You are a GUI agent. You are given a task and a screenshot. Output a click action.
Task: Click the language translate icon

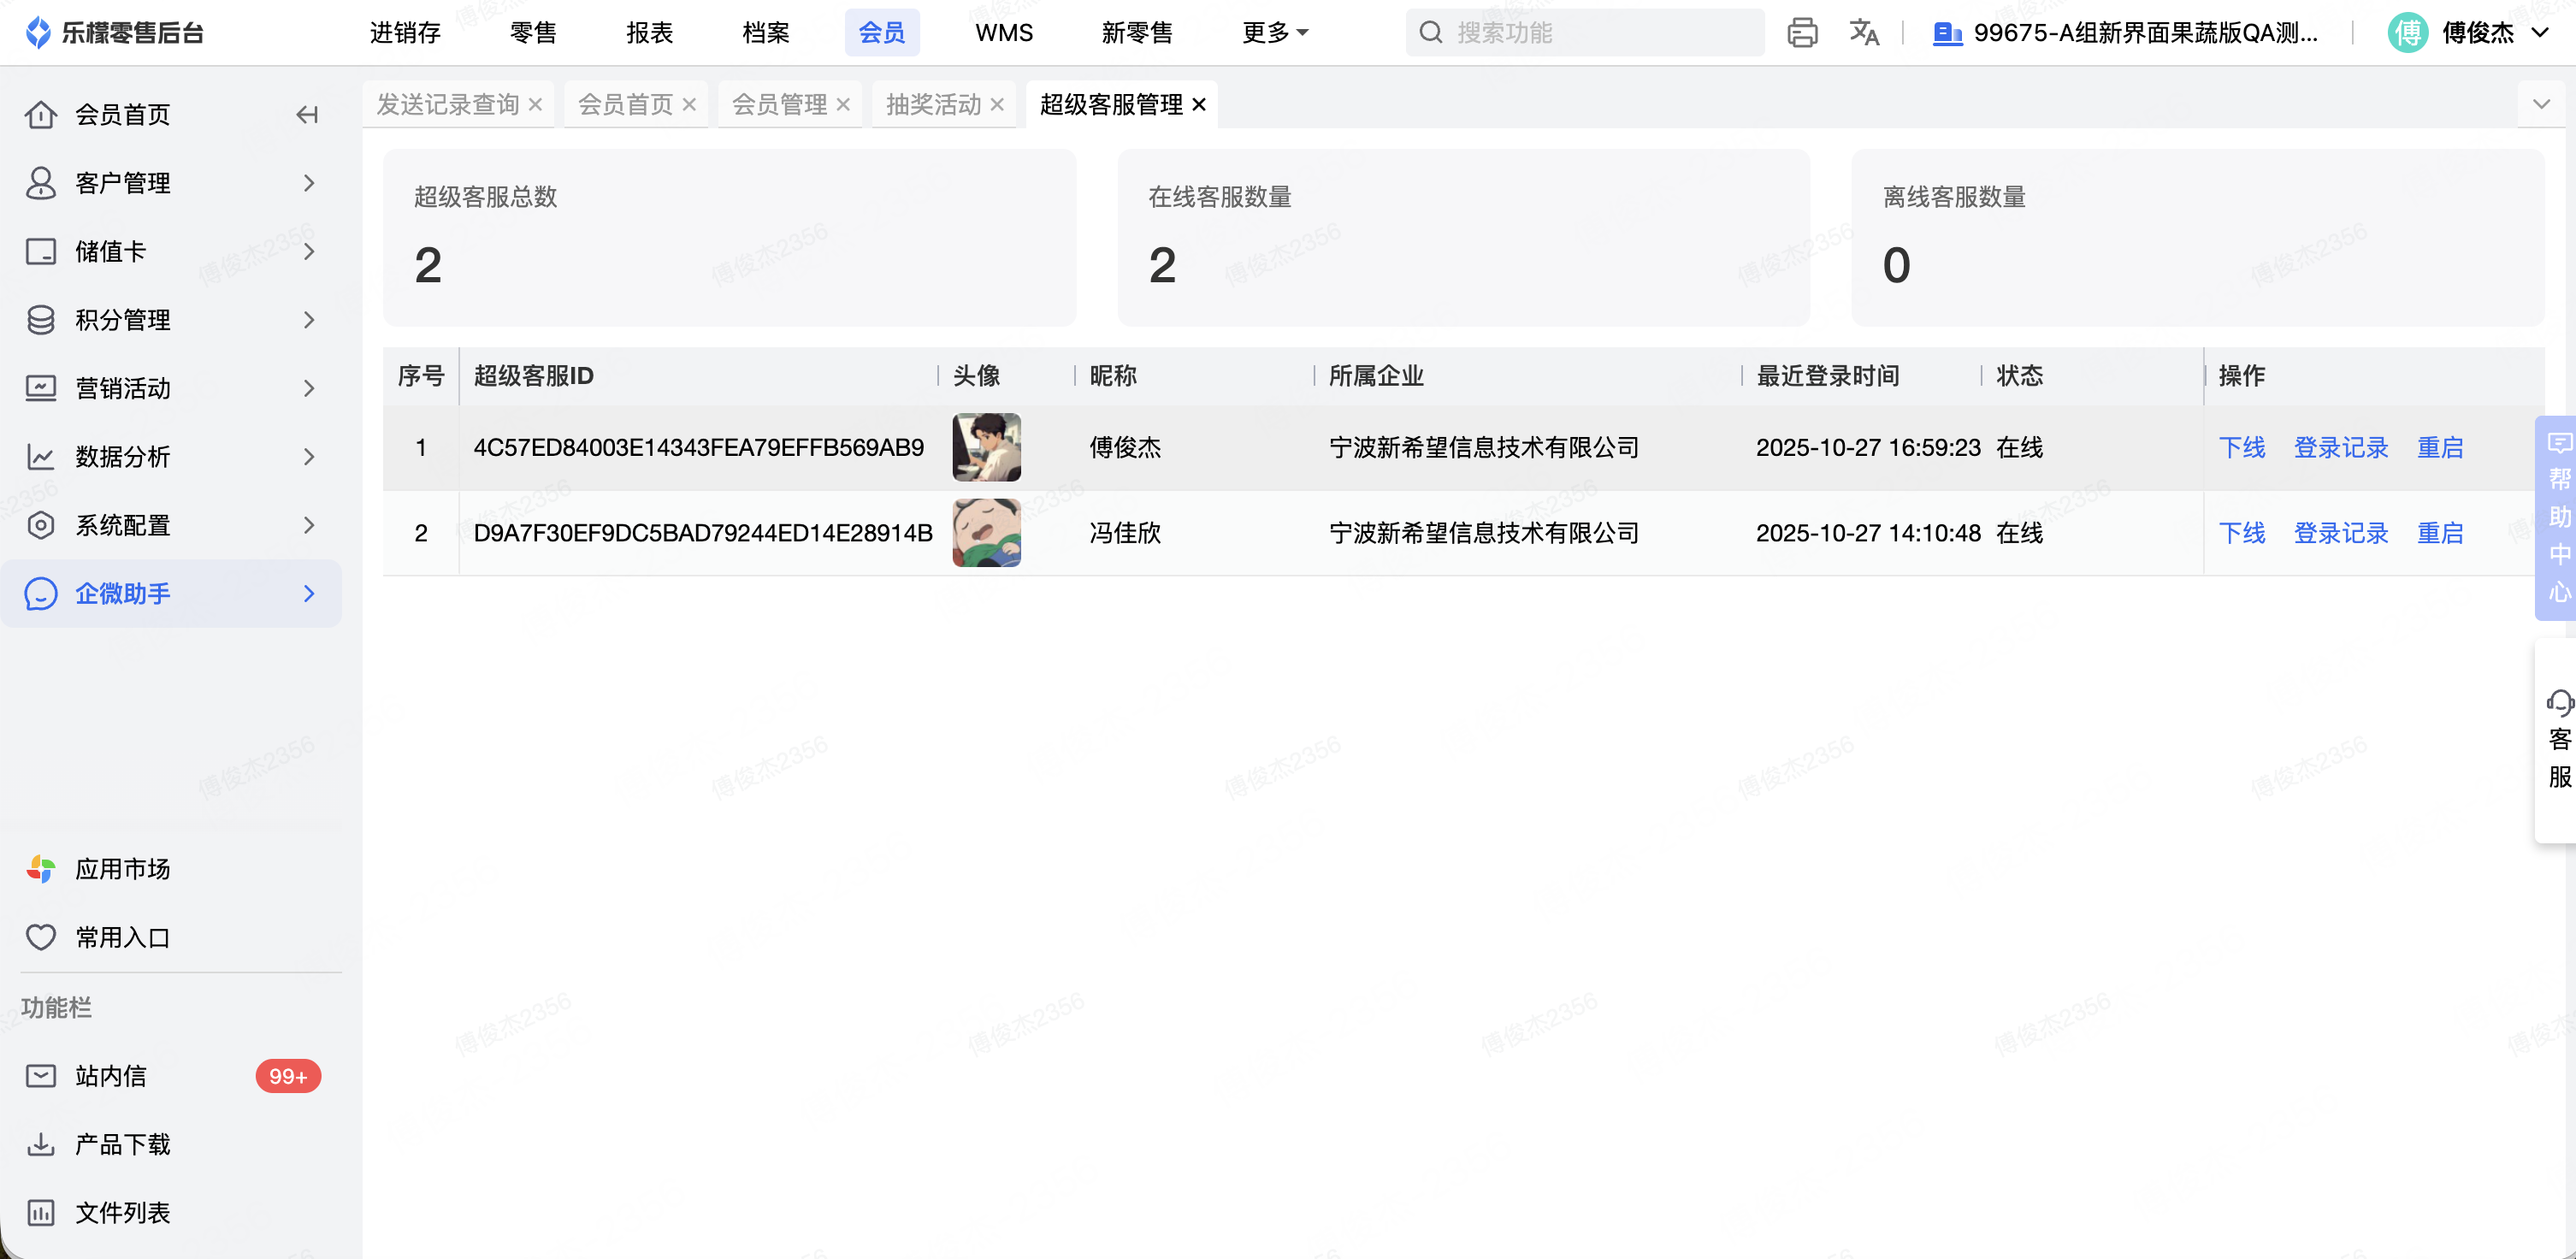click(x=1864, y=33)
